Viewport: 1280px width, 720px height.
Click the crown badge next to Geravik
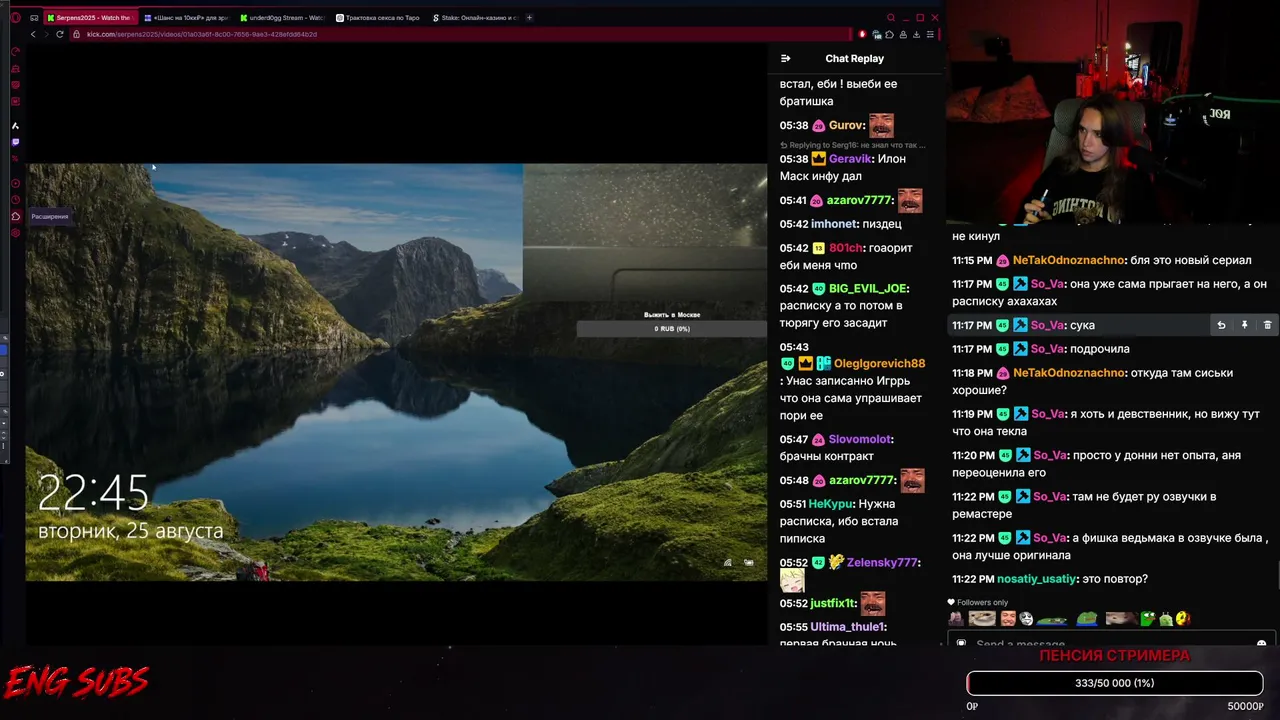[x=818, y=159]
